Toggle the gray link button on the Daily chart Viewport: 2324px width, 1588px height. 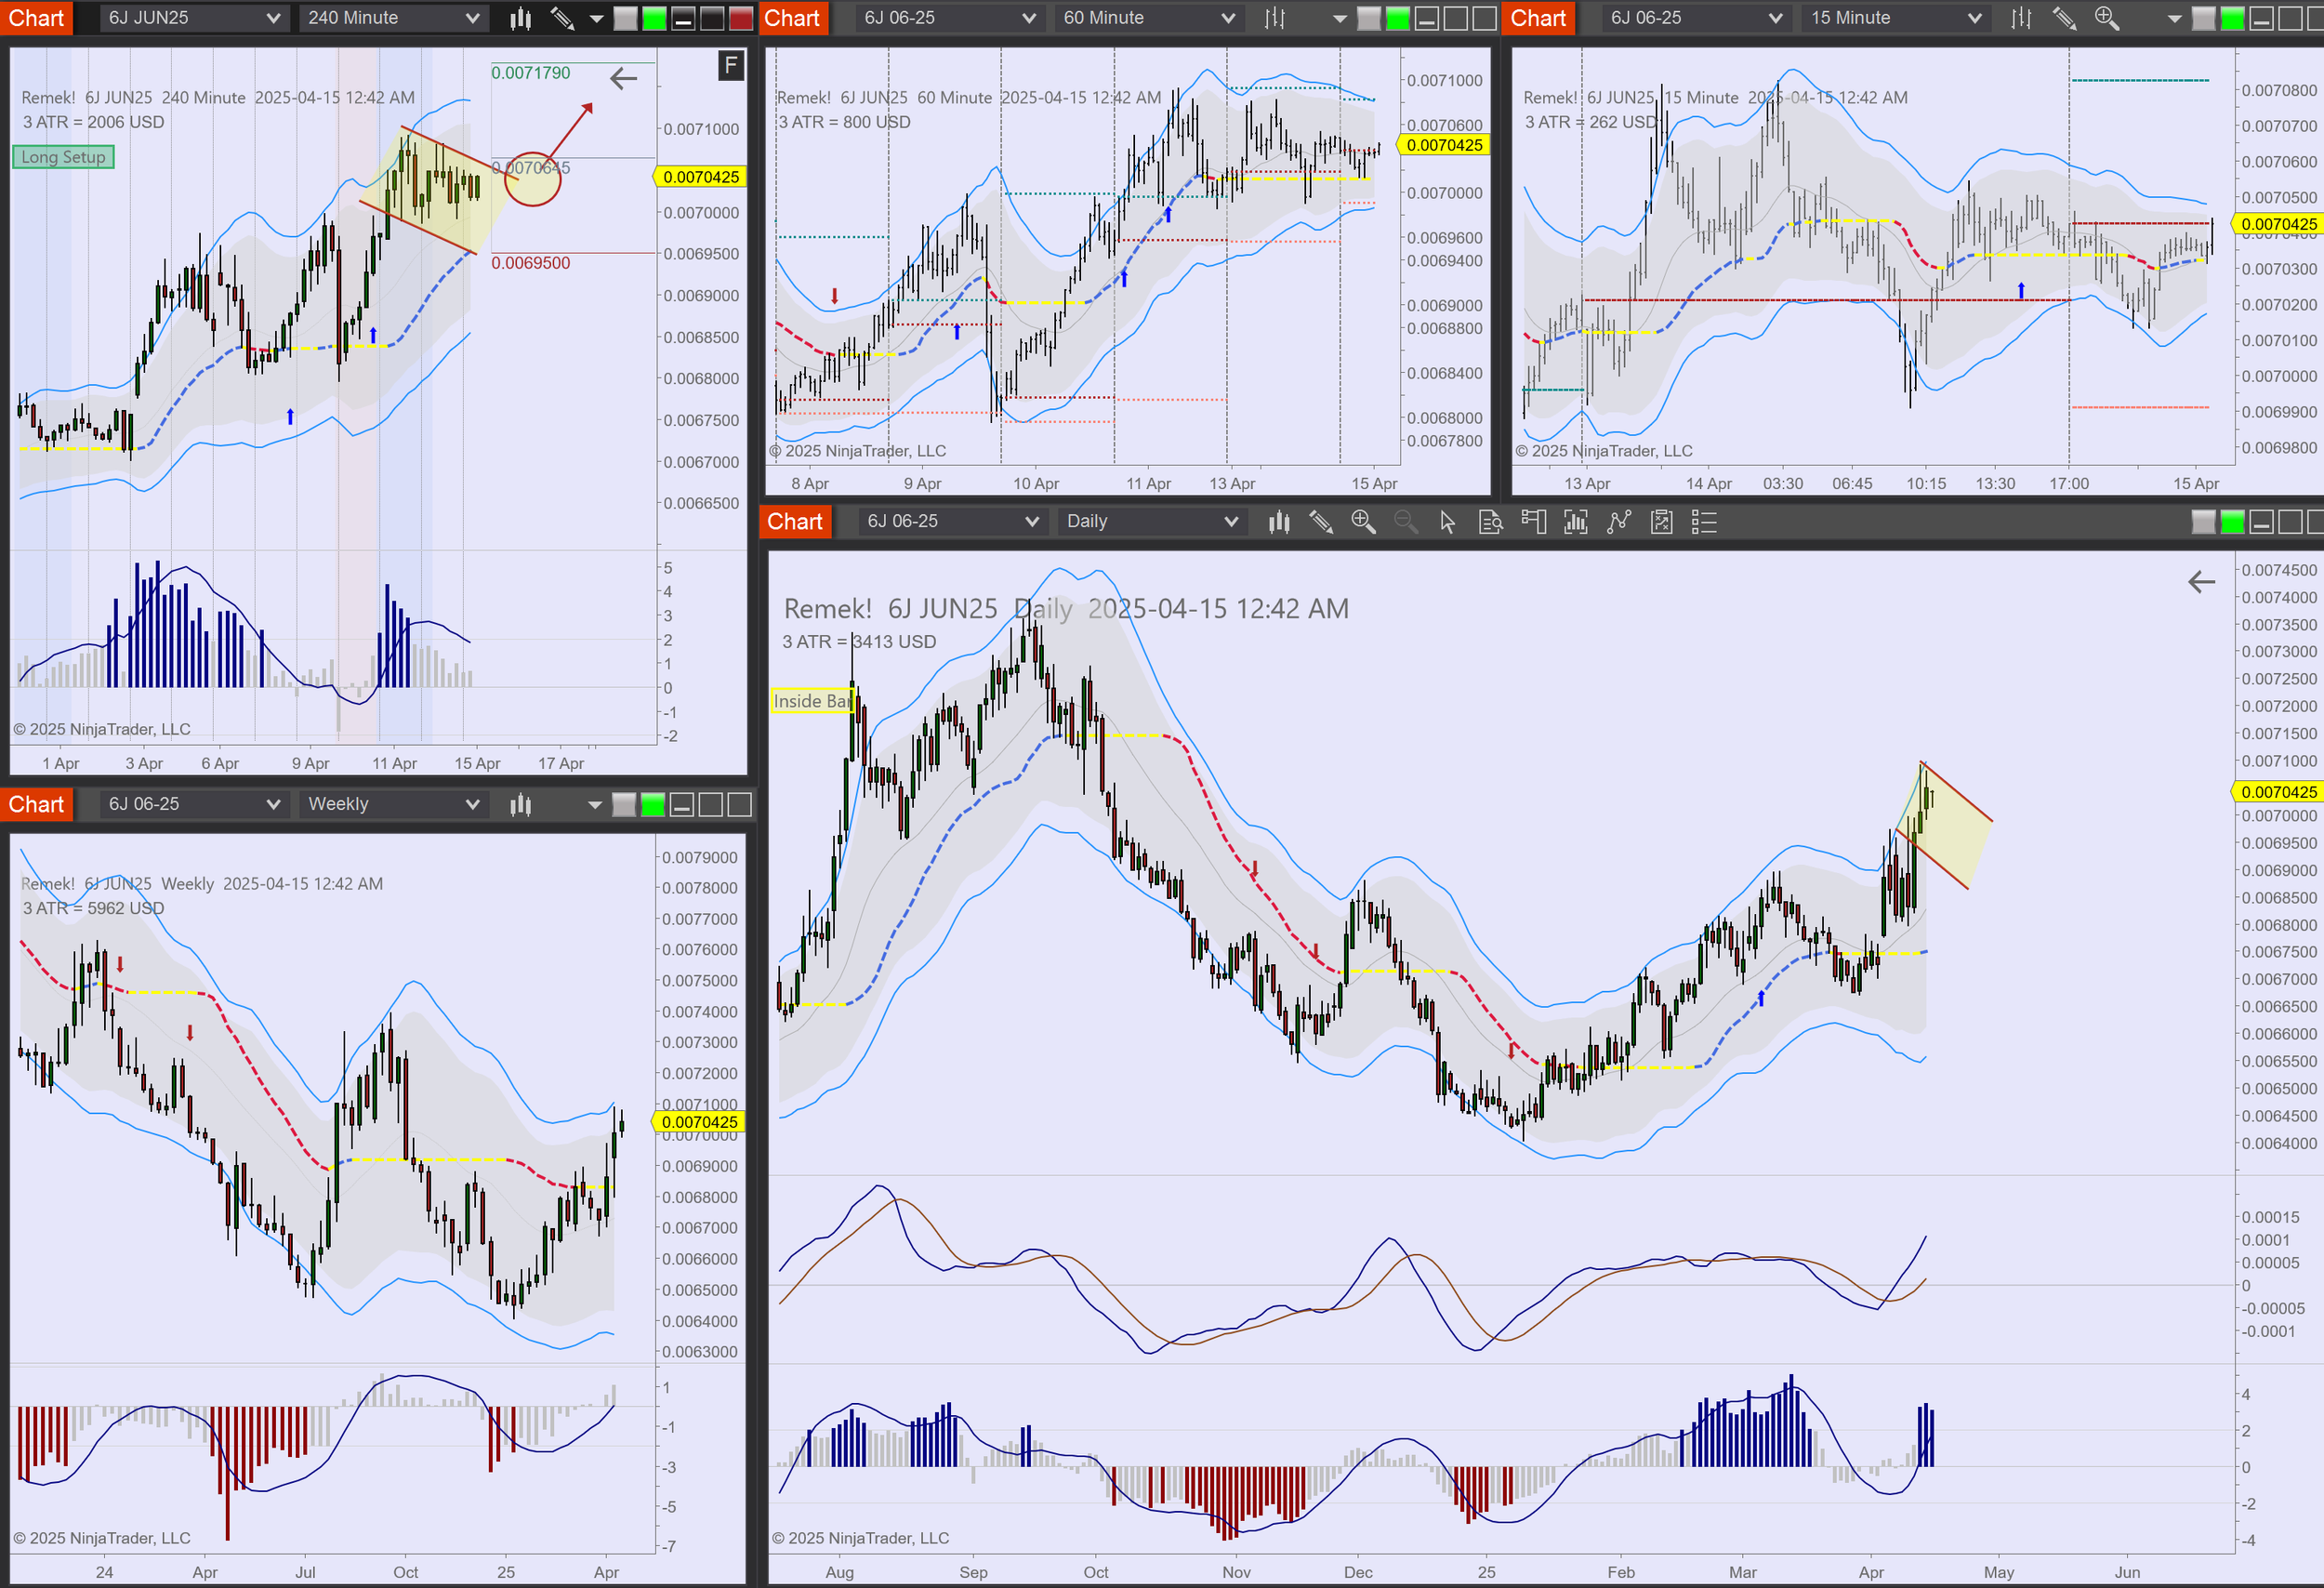coord(2203,522)
